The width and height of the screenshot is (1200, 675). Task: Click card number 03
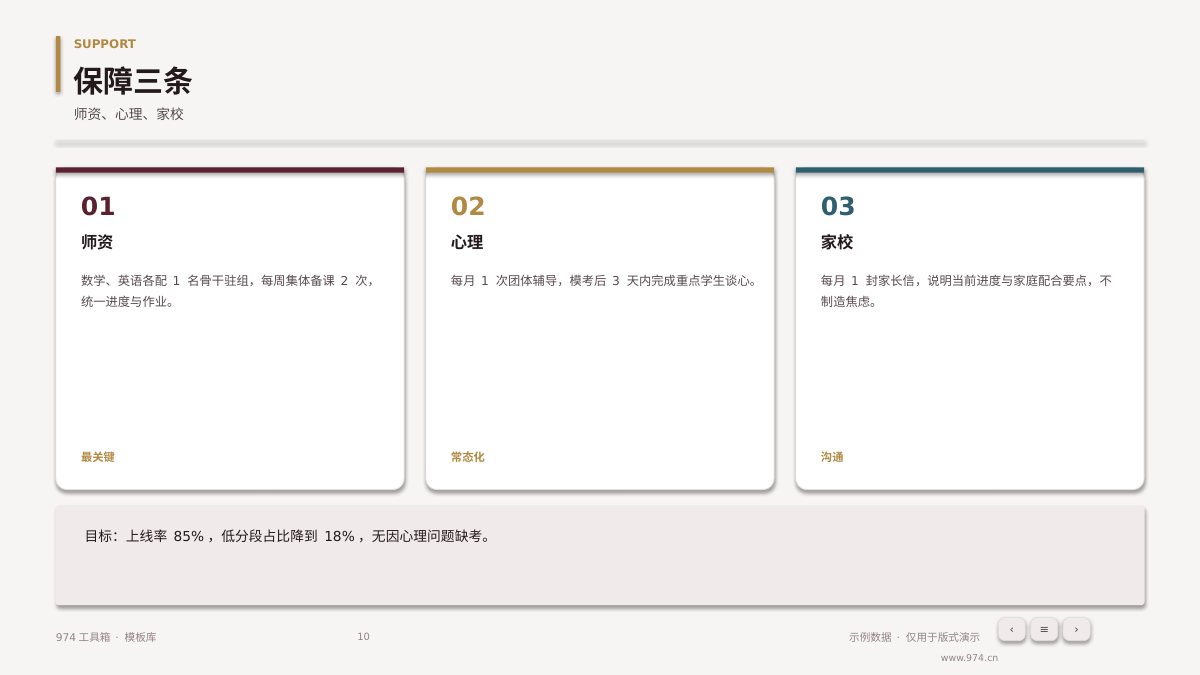[838, 206]
